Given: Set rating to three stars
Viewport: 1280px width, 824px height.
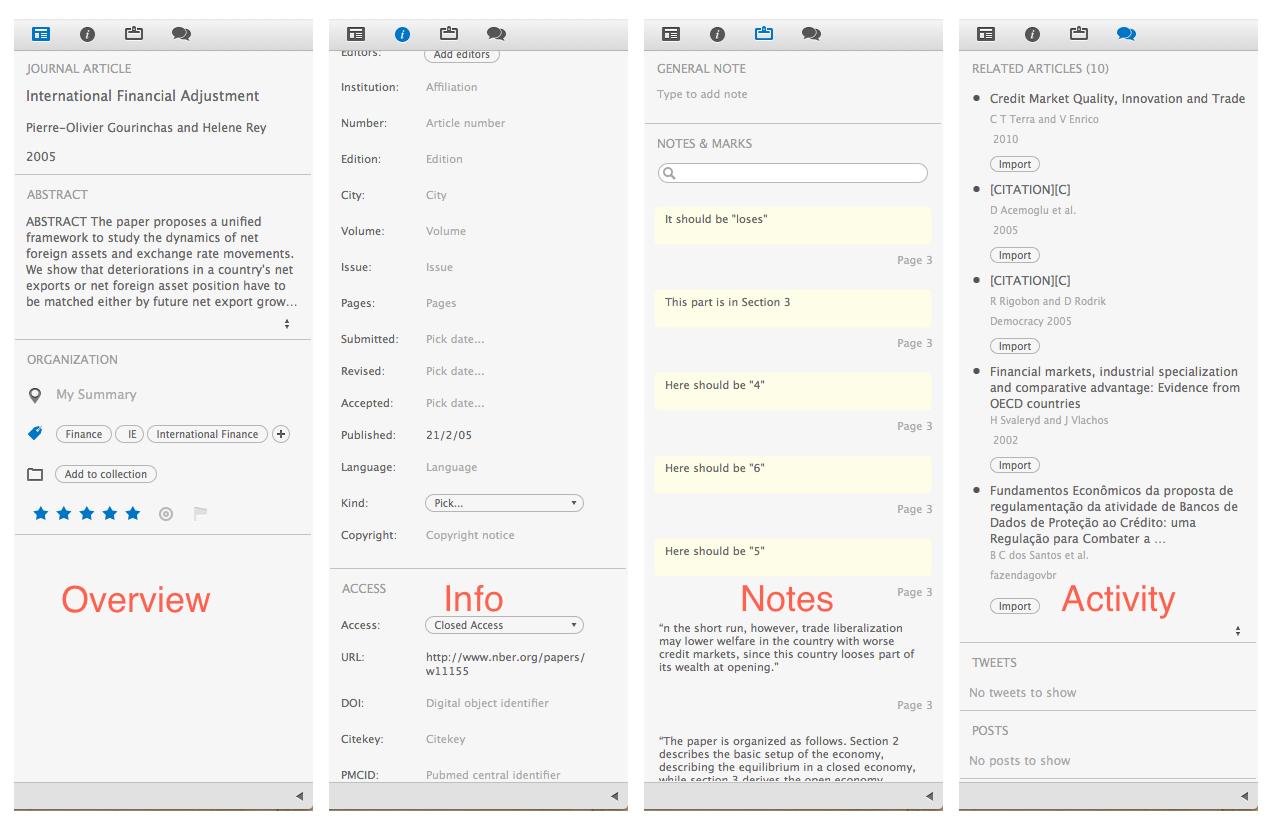Looking at the screenshot, I should coord(87,513).
